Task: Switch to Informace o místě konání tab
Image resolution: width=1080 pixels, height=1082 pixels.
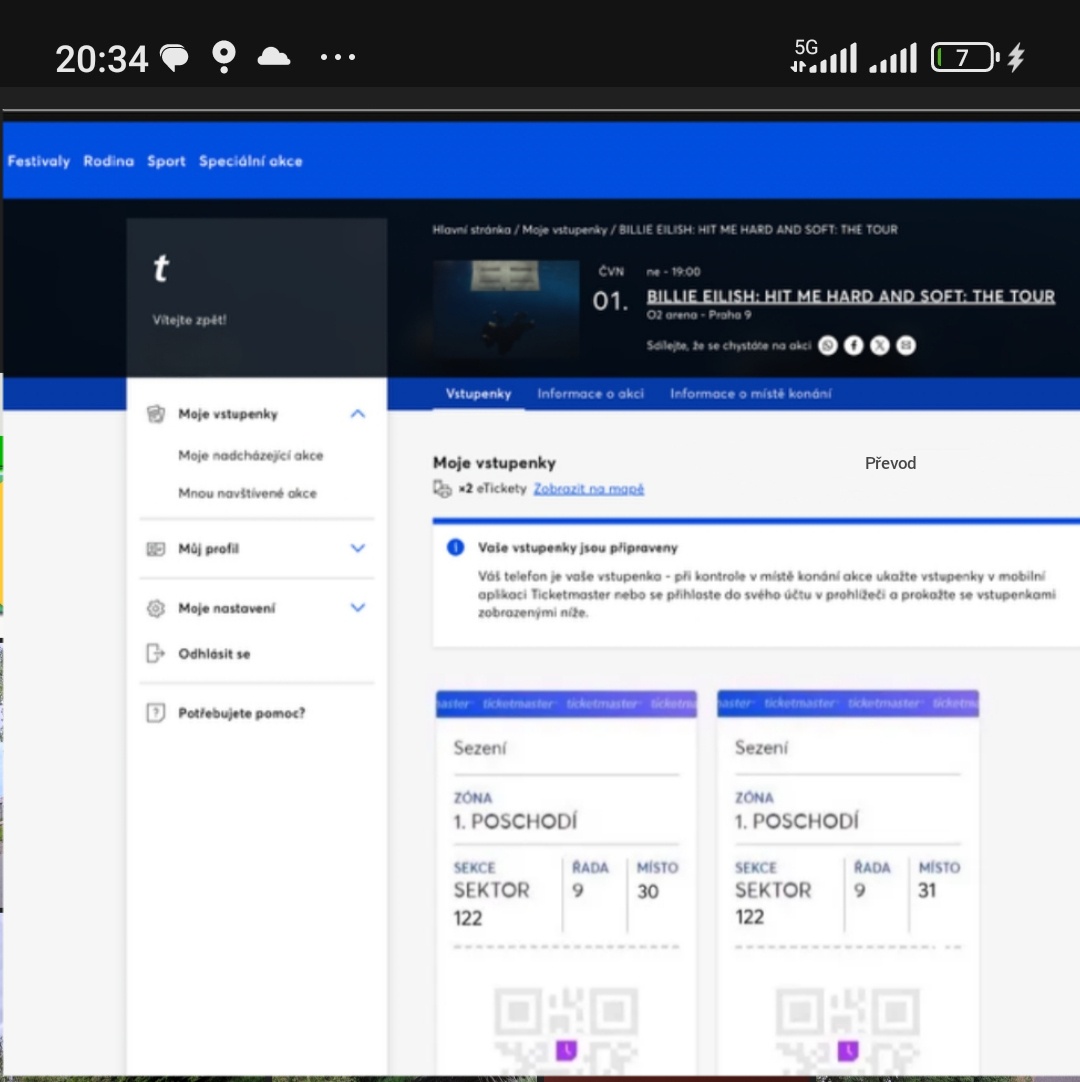Action: tap(750, 393)
